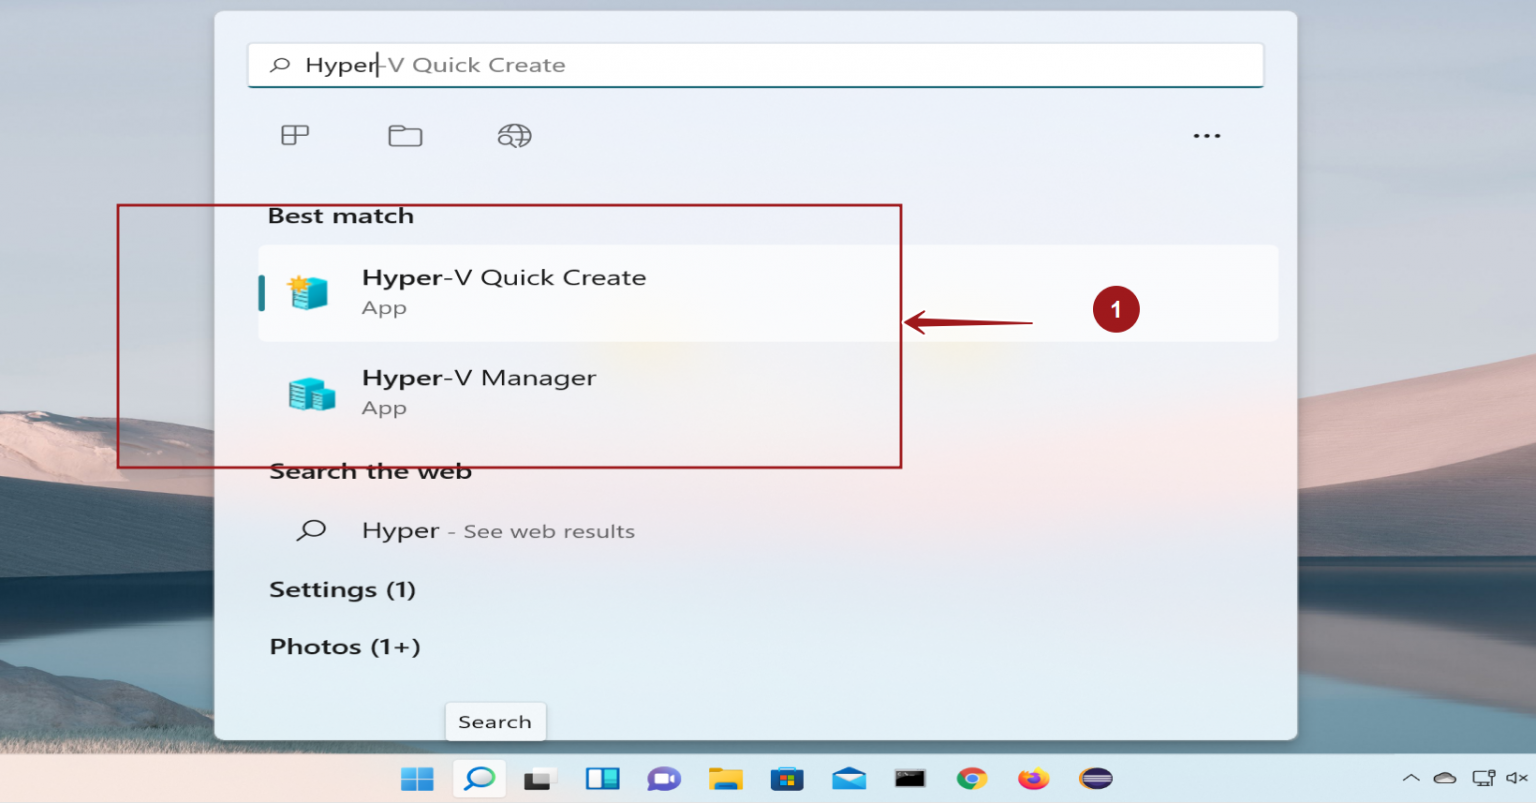The image size is (1536, 803).
Task: Open File Explorer from taskbar
Action: pos(725,778)
